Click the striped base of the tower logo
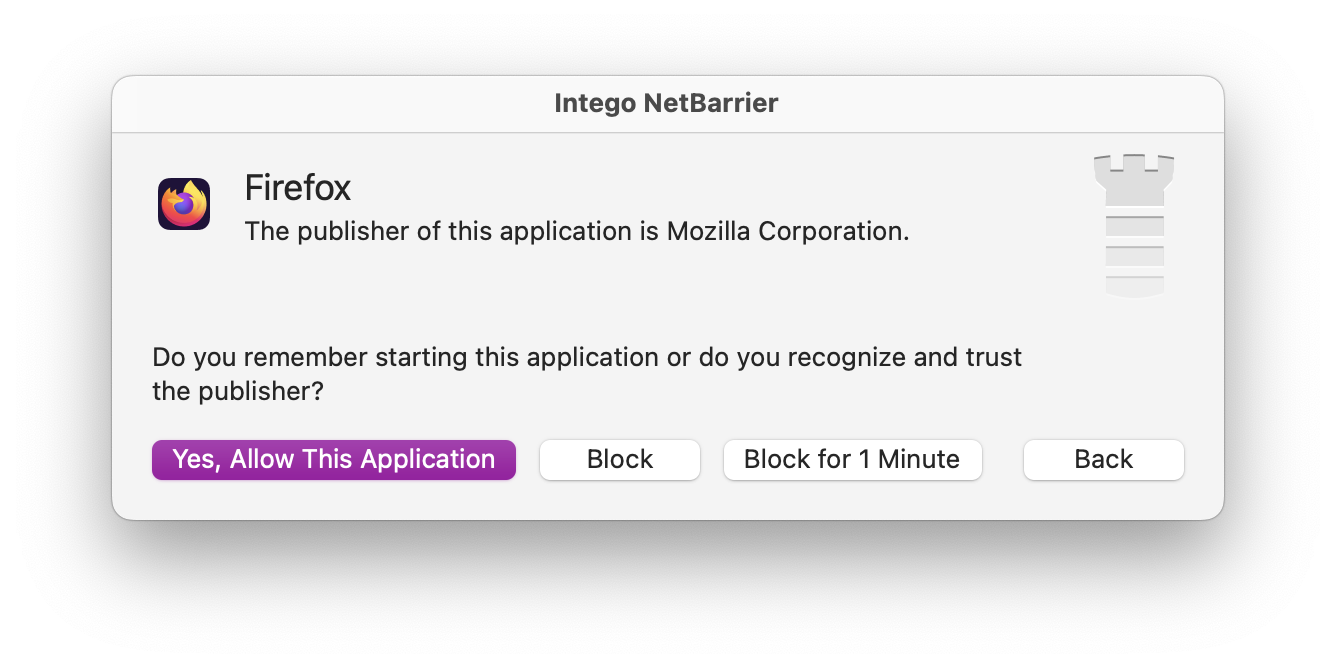 [x=1134, y=256]
